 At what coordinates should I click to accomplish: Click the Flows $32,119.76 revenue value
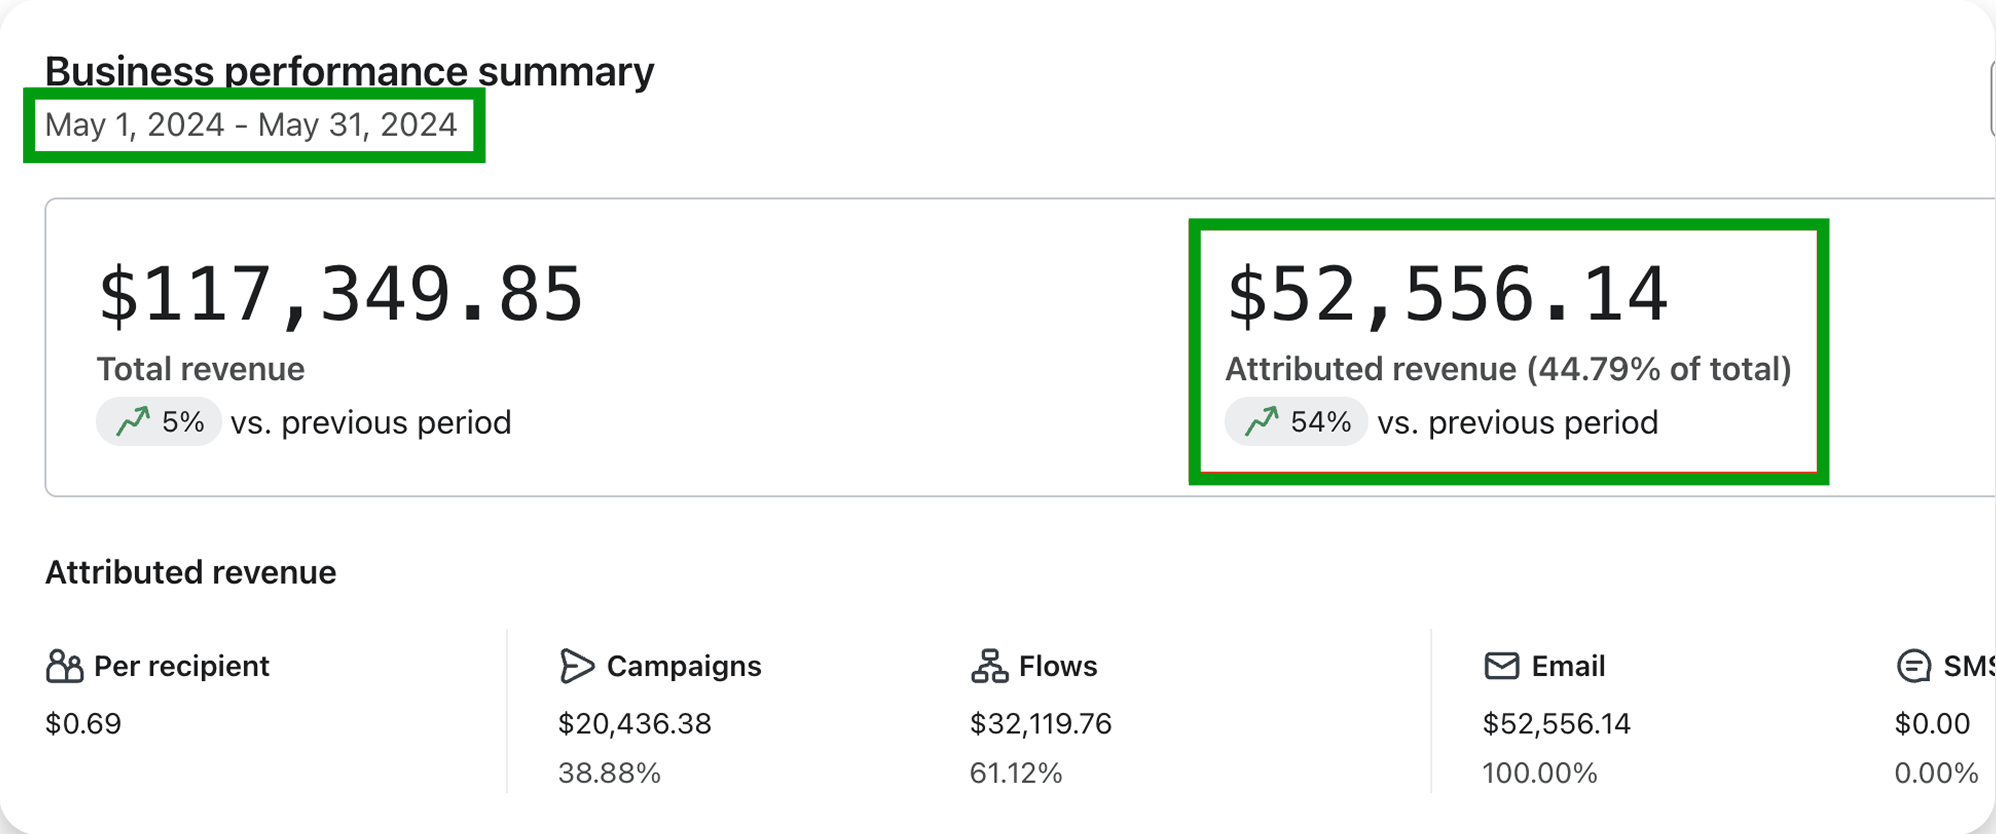click(x=1040, y=723)
